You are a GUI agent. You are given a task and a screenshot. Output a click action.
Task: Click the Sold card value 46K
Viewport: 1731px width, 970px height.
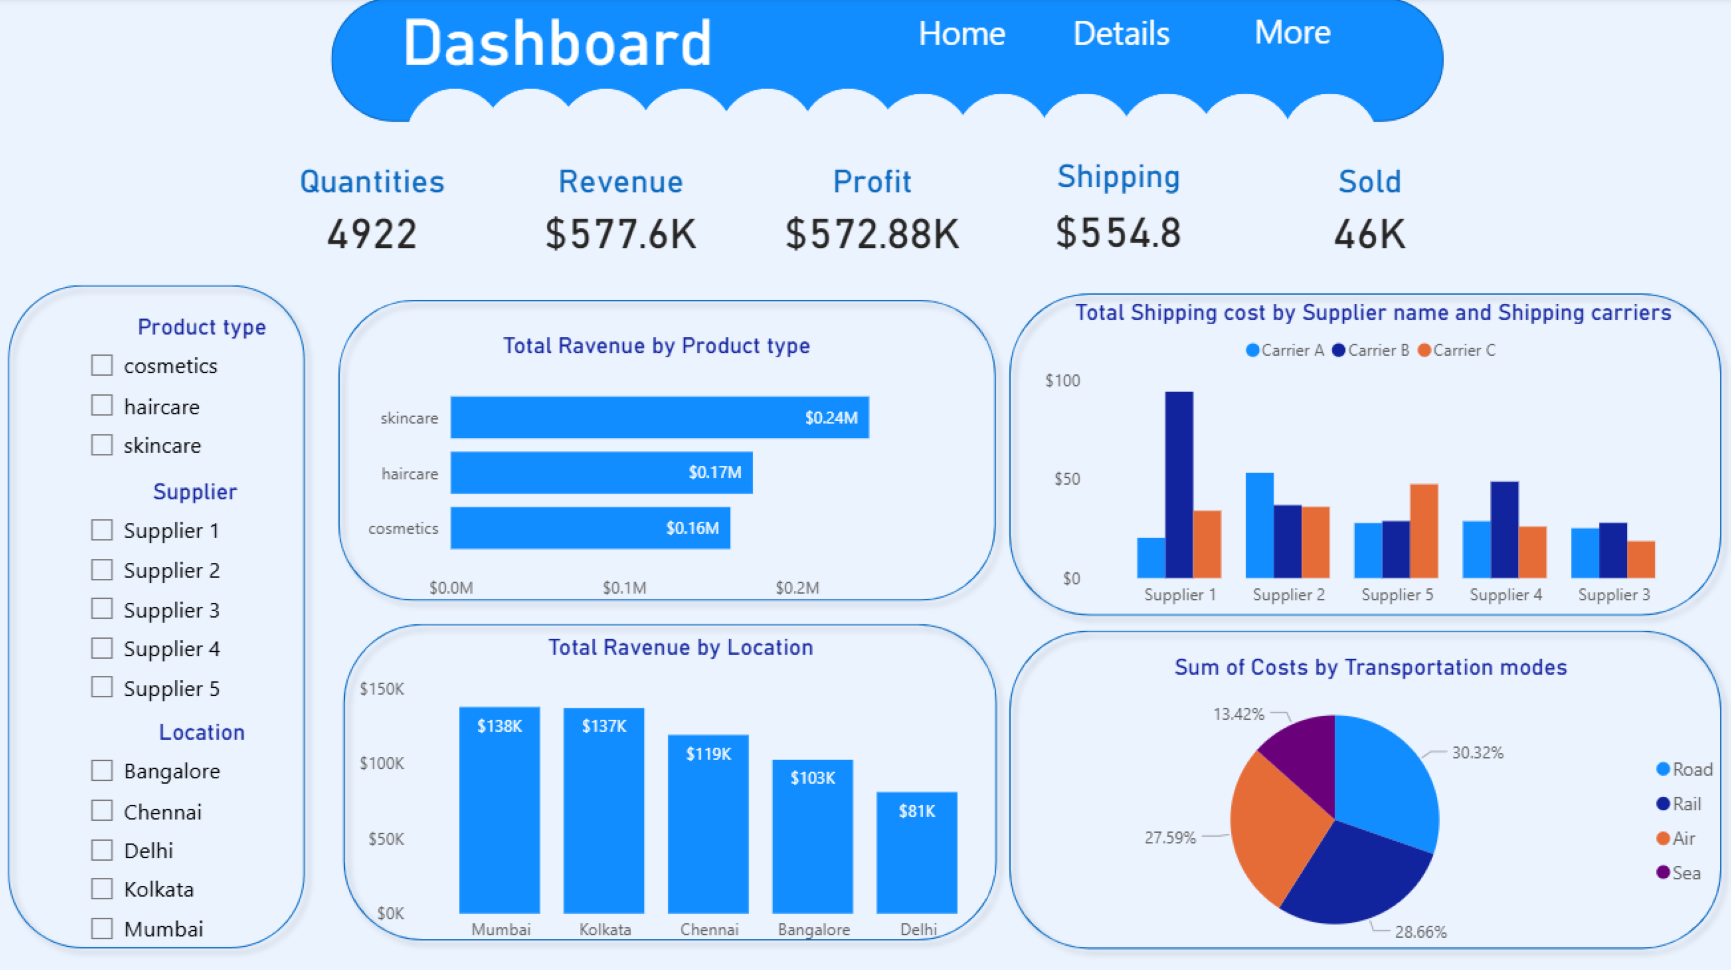[x=1369, y=234]
